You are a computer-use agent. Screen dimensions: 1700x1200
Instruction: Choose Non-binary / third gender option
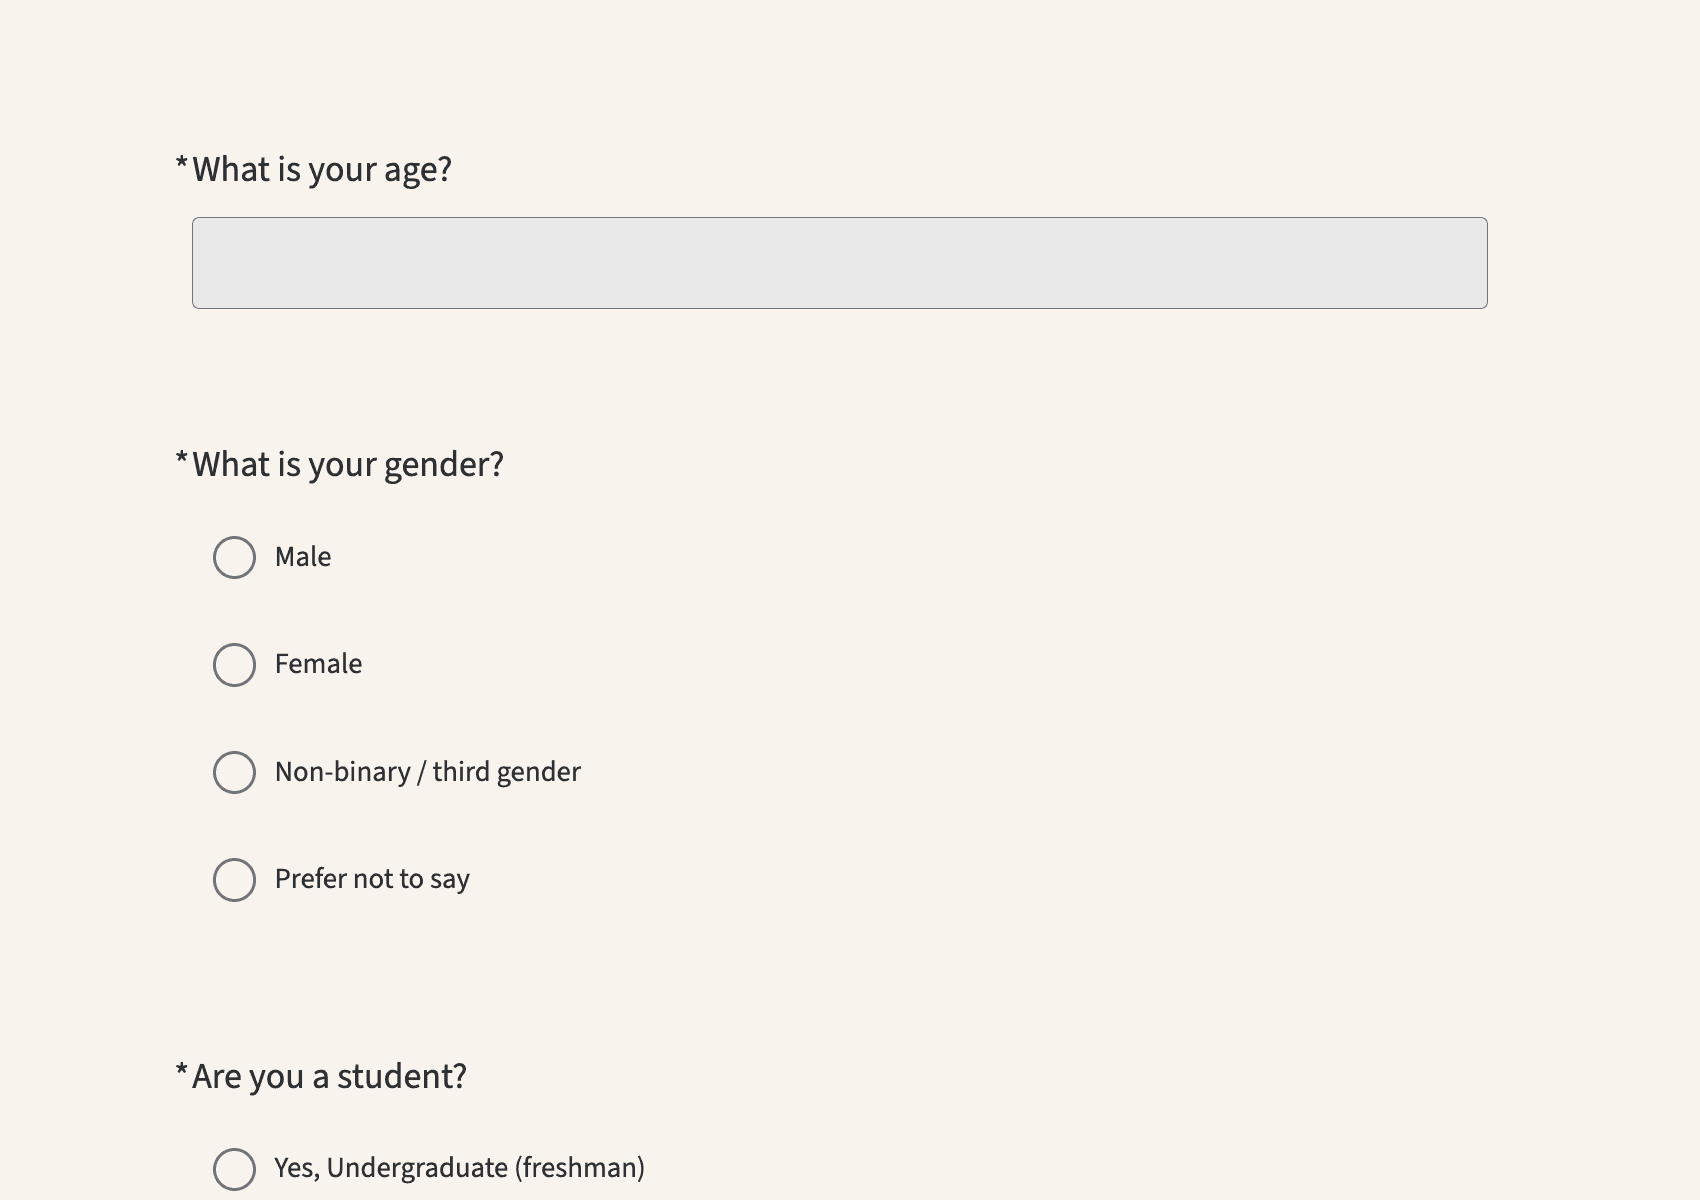tap(234, 772)
